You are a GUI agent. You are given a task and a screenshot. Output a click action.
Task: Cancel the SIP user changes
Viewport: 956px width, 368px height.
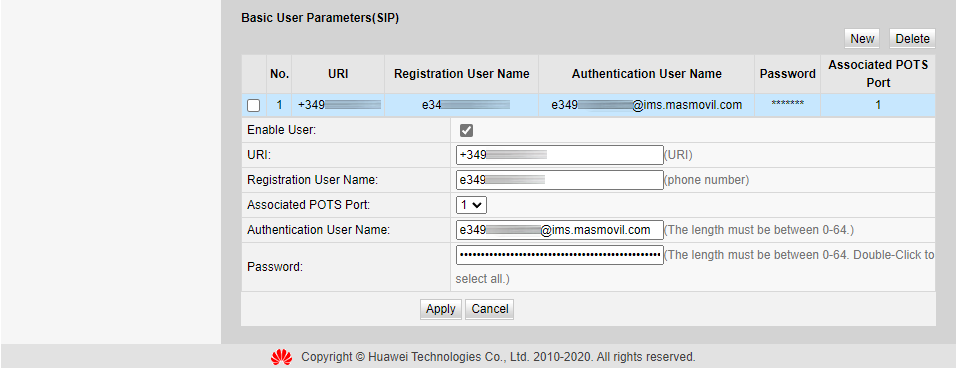[490, 309]
